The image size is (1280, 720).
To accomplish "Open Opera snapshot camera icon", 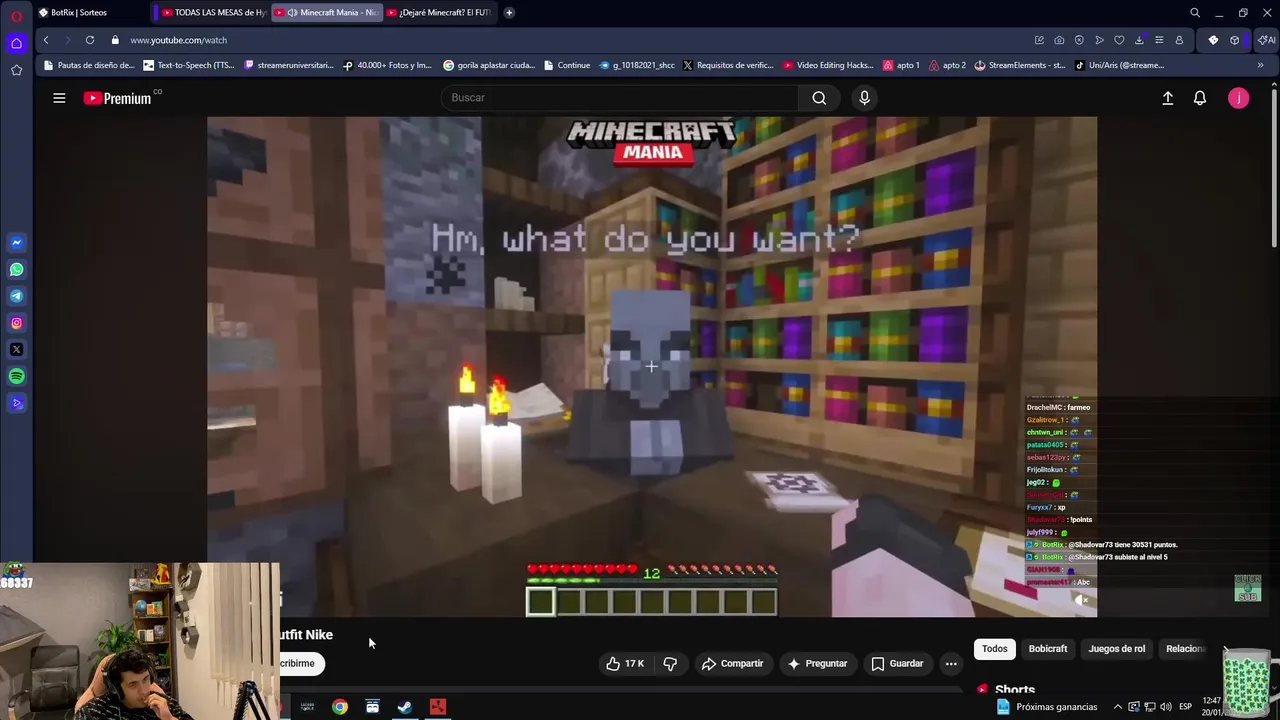I will pos(1059,40).
